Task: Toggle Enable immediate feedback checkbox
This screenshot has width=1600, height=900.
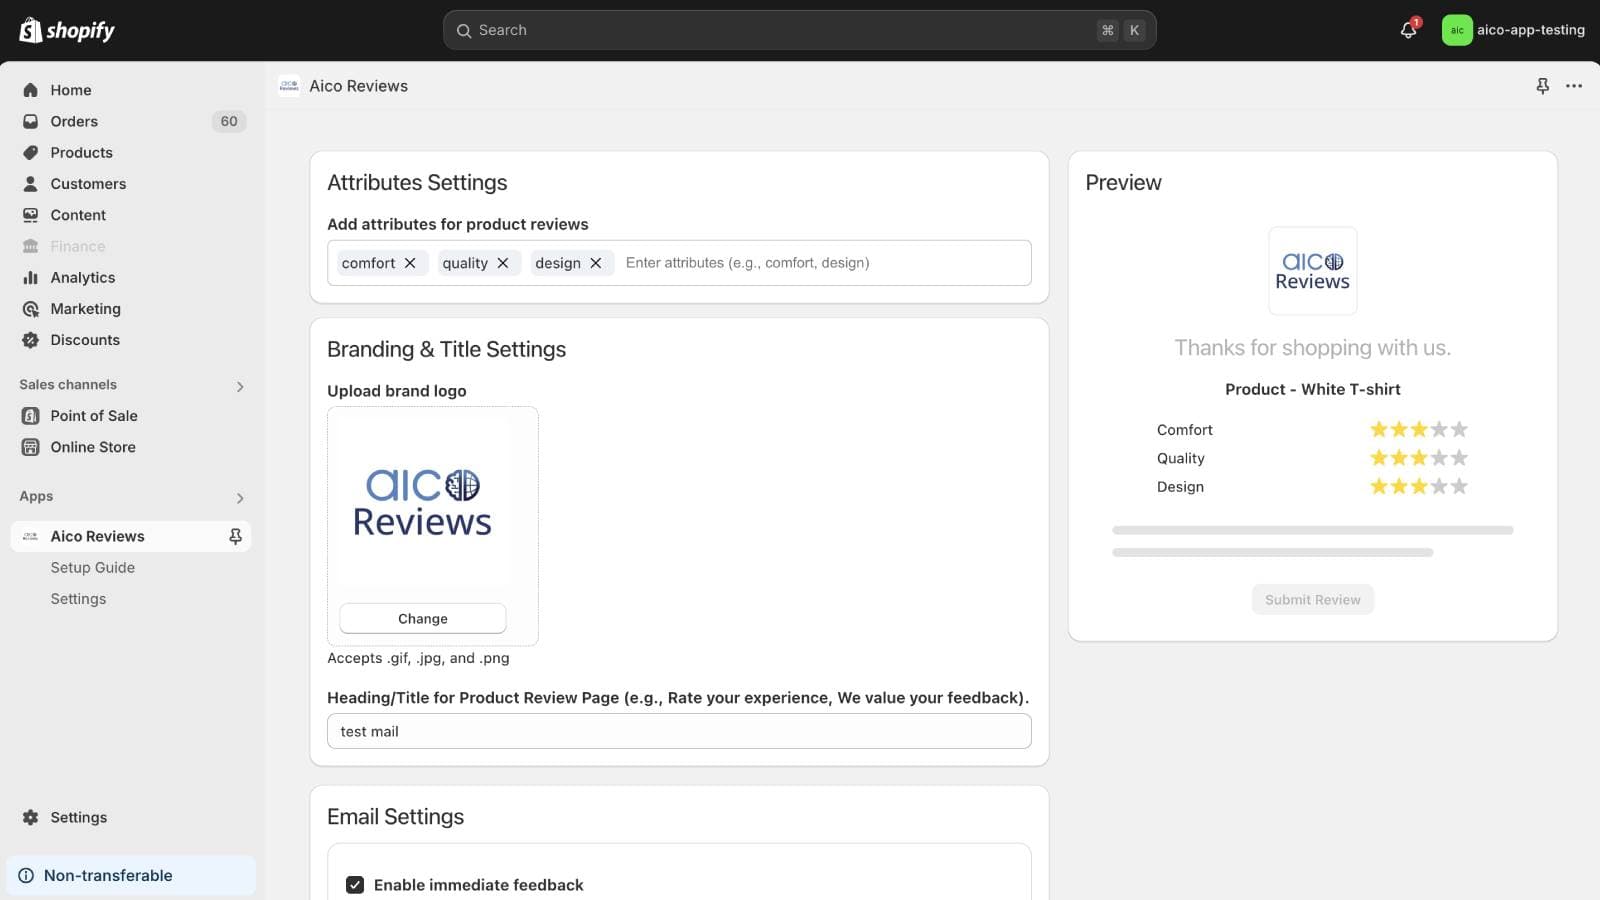Action: point(355,885)
